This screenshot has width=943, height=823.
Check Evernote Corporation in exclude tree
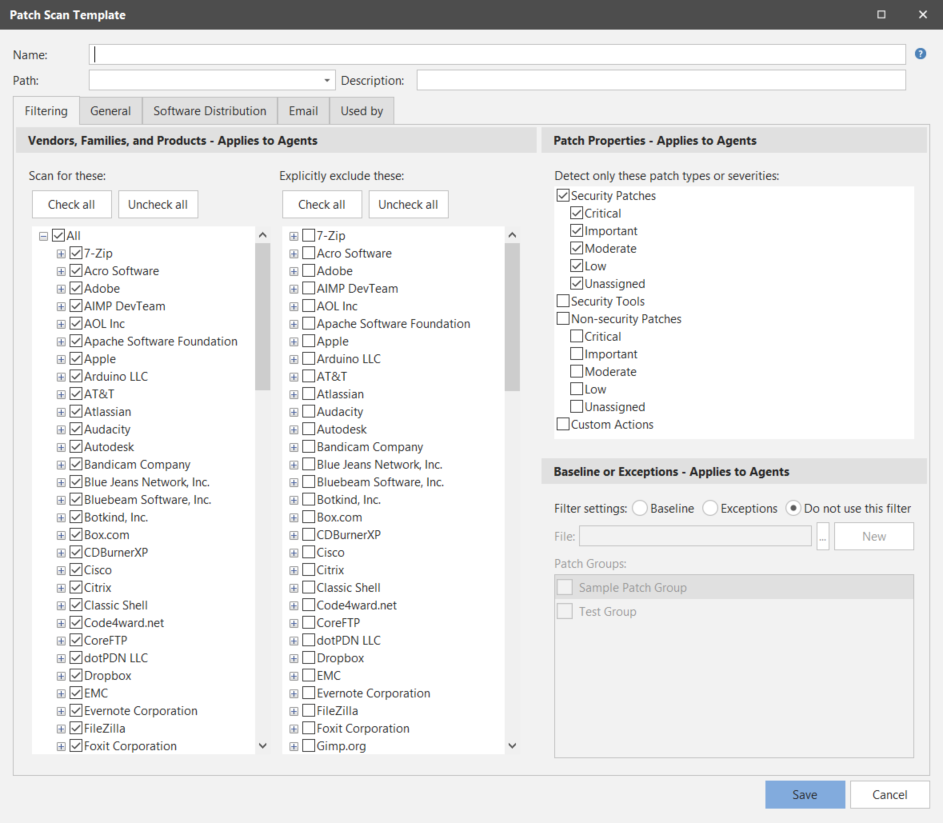[x=309, y=693]
